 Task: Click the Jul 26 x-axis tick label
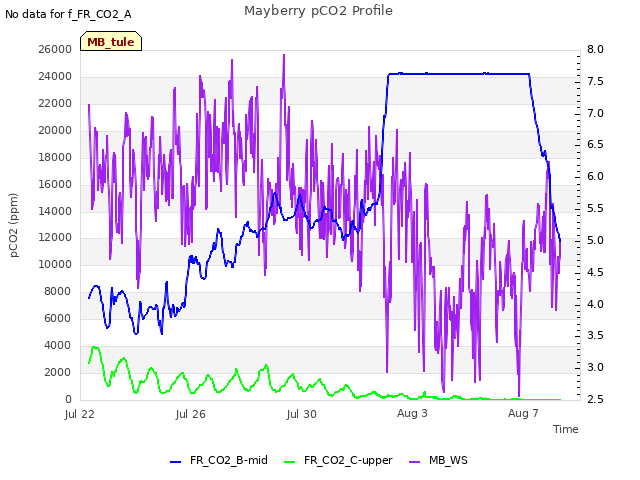click(x=191, y=414)
